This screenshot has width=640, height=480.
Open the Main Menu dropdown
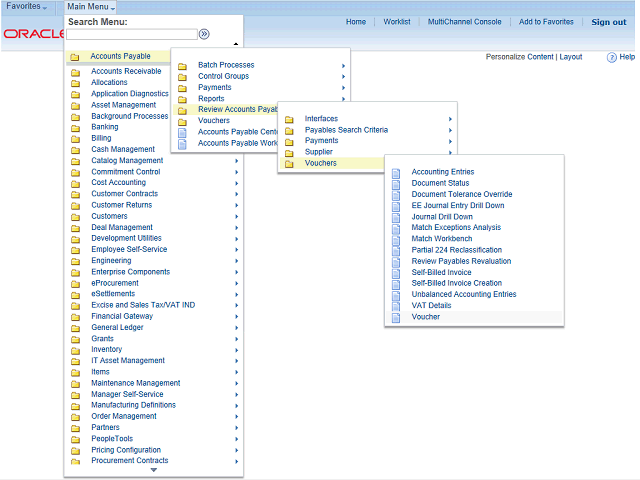[x=91, y=7]
